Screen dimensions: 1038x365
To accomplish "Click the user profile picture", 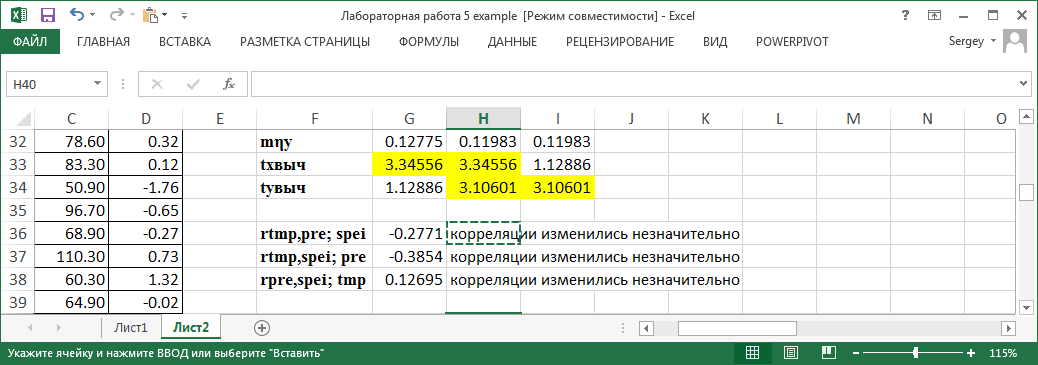I will [x=1015, y=42].
